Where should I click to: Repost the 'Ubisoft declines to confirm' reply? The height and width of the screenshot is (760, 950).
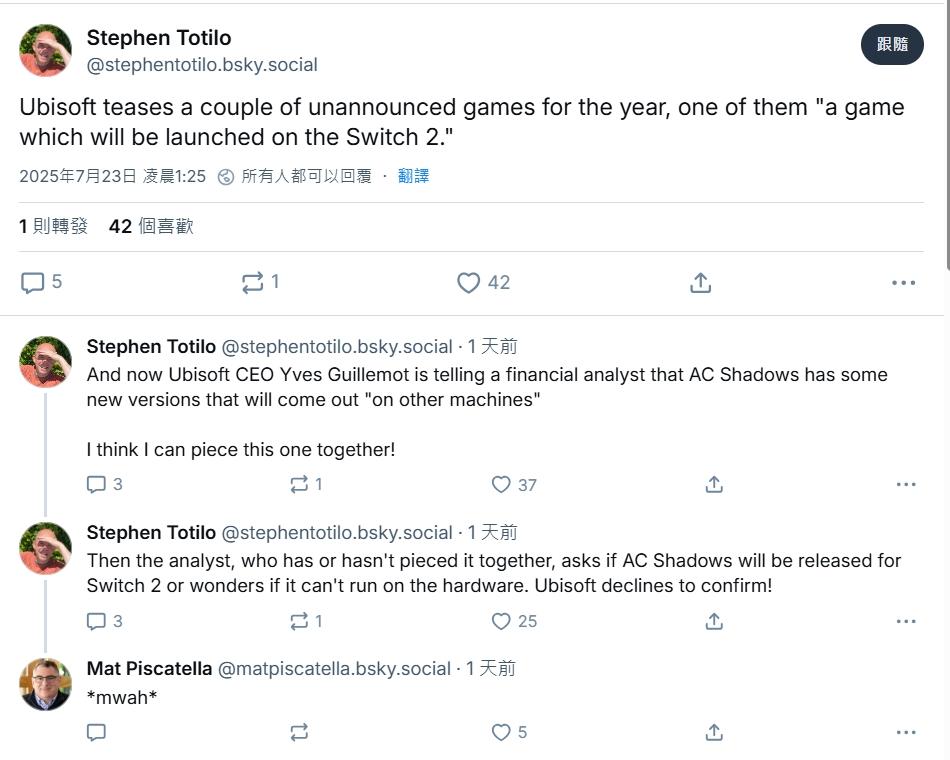299,621
